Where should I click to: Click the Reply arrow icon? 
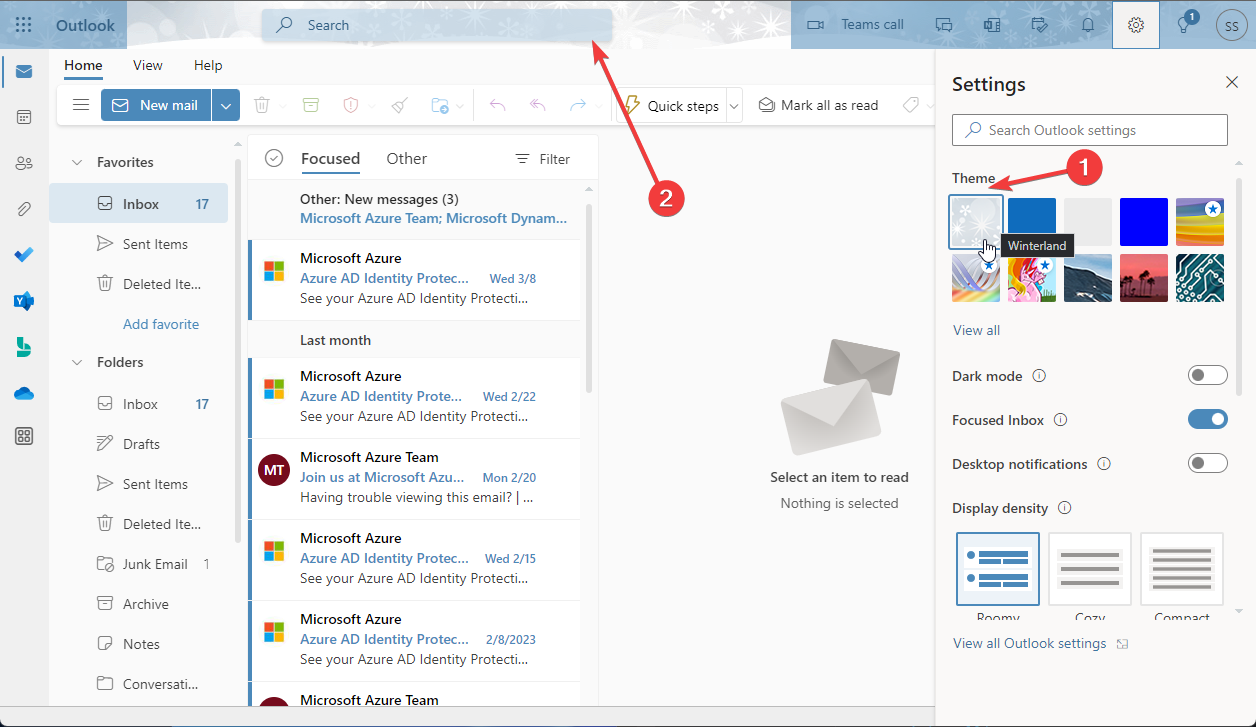[x=498, y=105]
